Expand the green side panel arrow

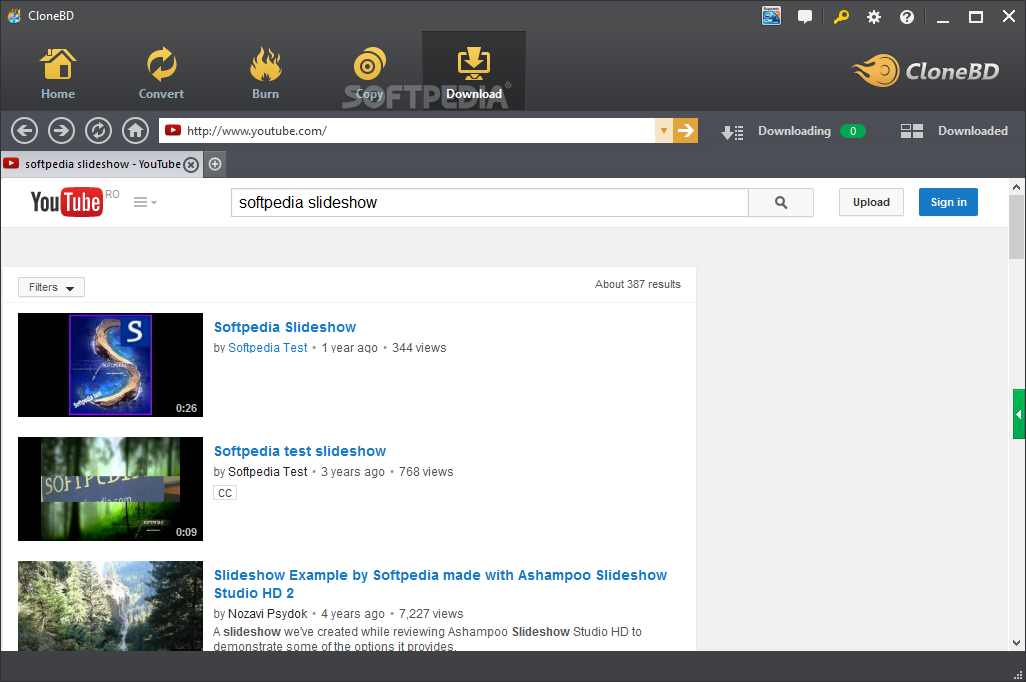click(1019, 414)
